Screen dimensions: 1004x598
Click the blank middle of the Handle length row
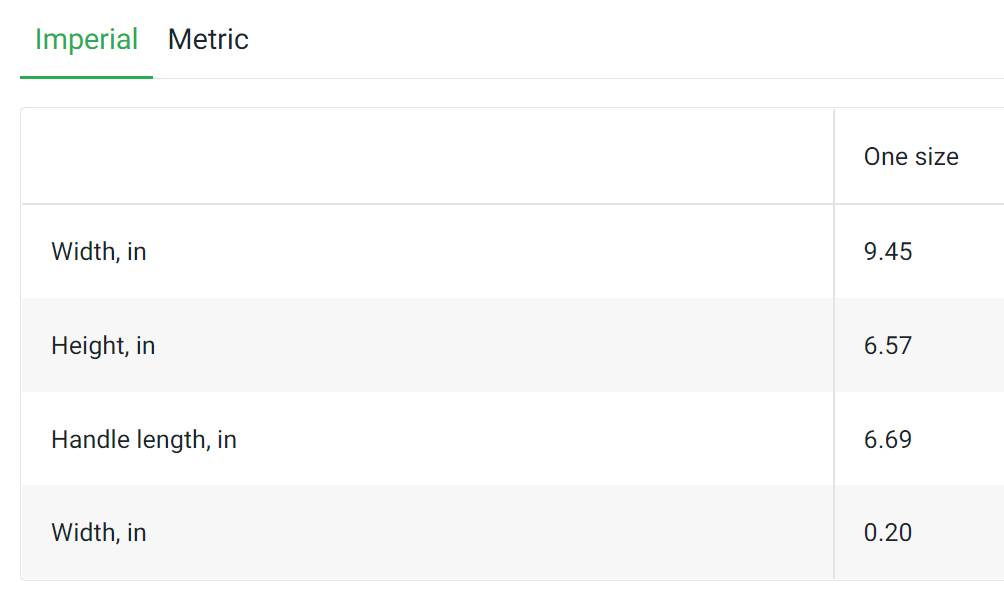(x=530, y=440)
